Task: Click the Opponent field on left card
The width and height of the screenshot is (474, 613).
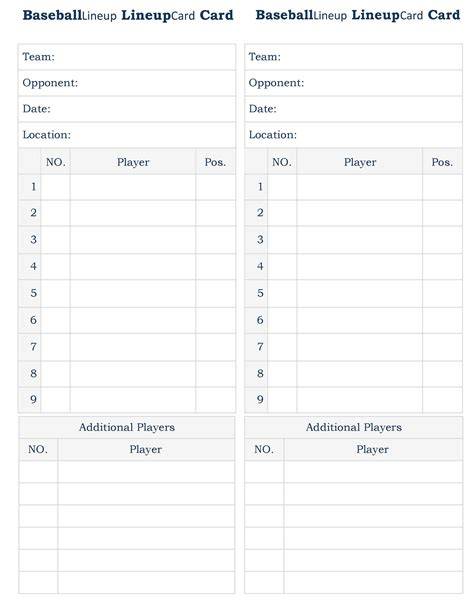Action: coord(127,83)
